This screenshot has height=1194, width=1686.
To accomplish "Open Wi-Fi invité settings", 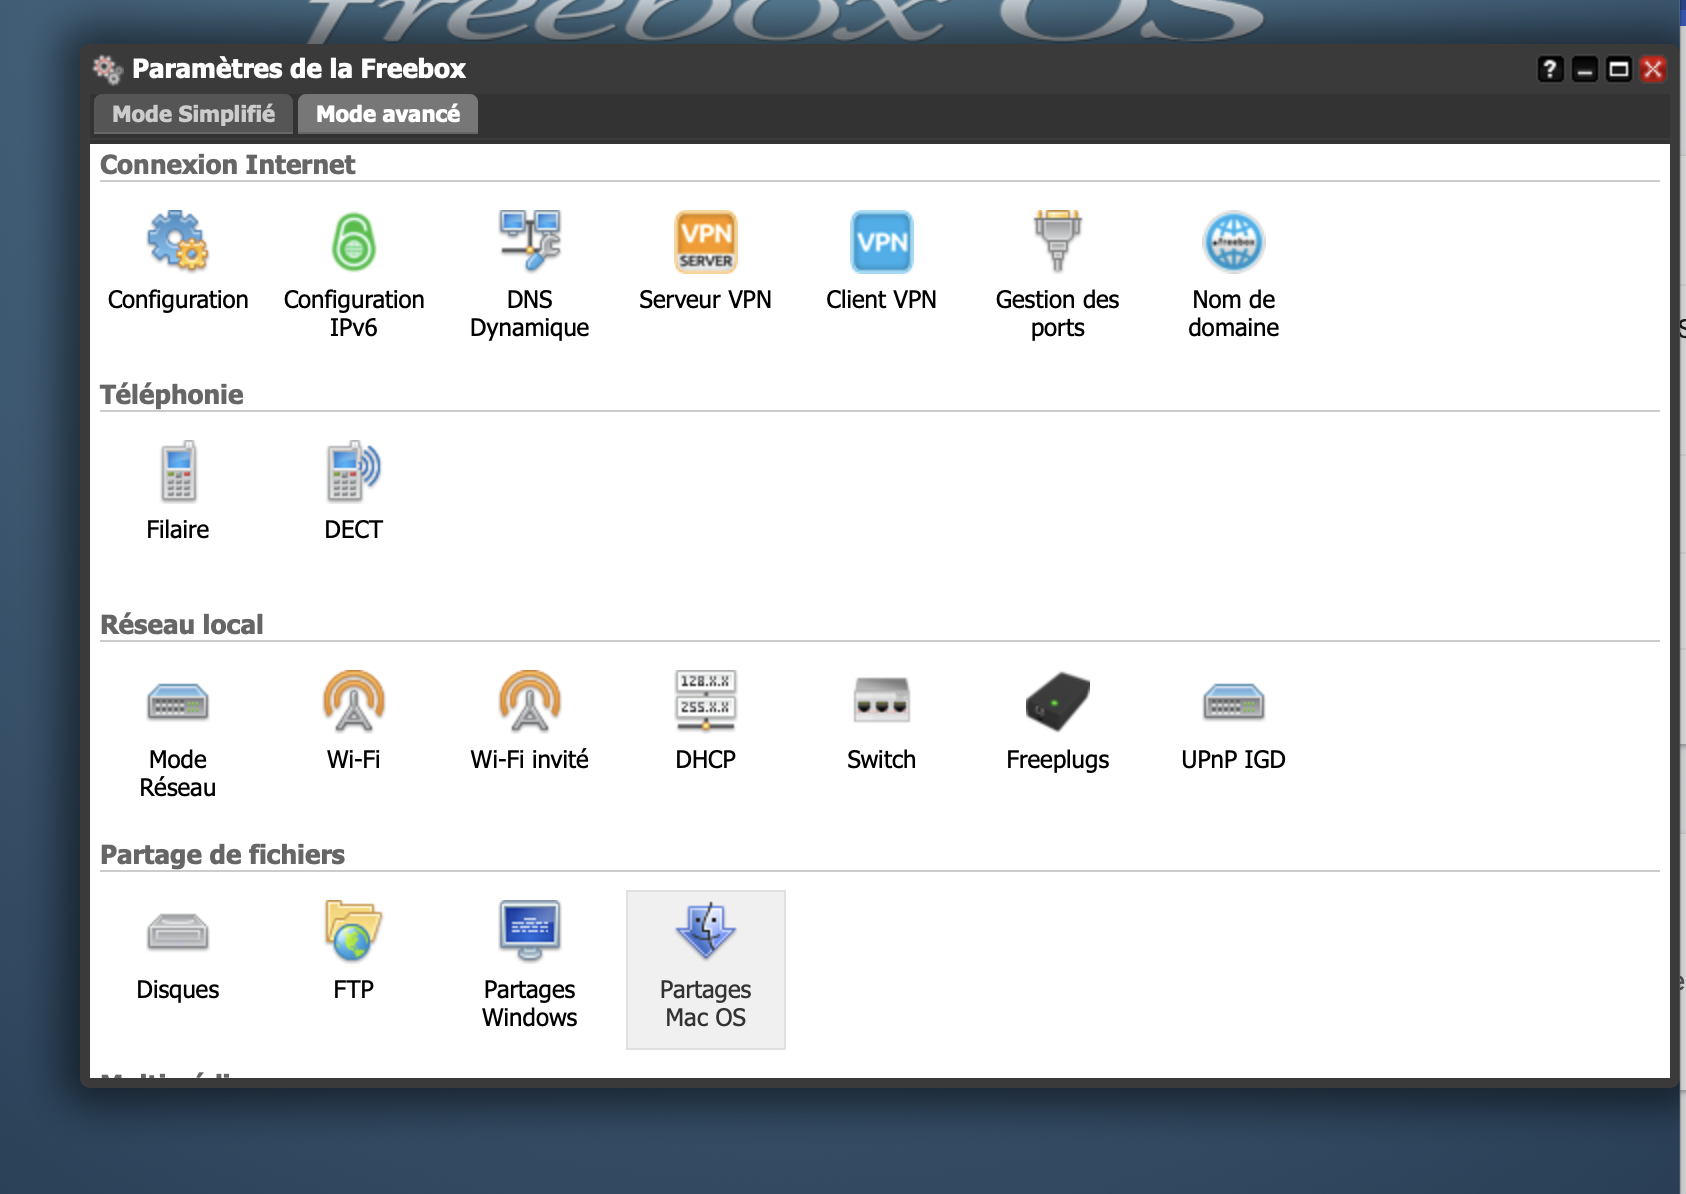I will pyautogui.click(x=530, y=722).
